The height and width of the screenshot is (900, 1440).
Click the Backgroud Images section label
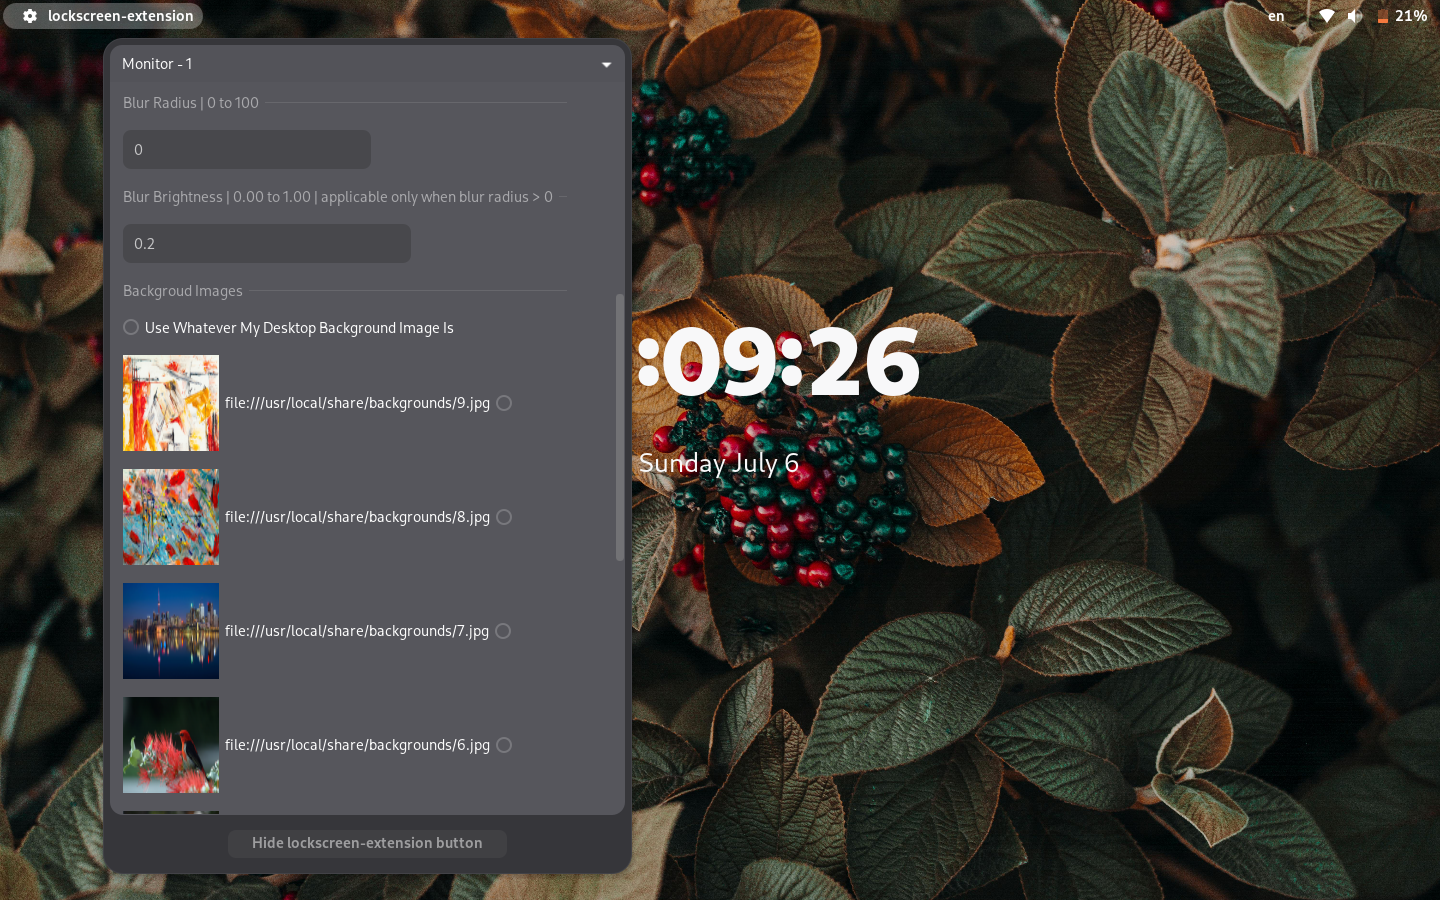tap(183, 291)
